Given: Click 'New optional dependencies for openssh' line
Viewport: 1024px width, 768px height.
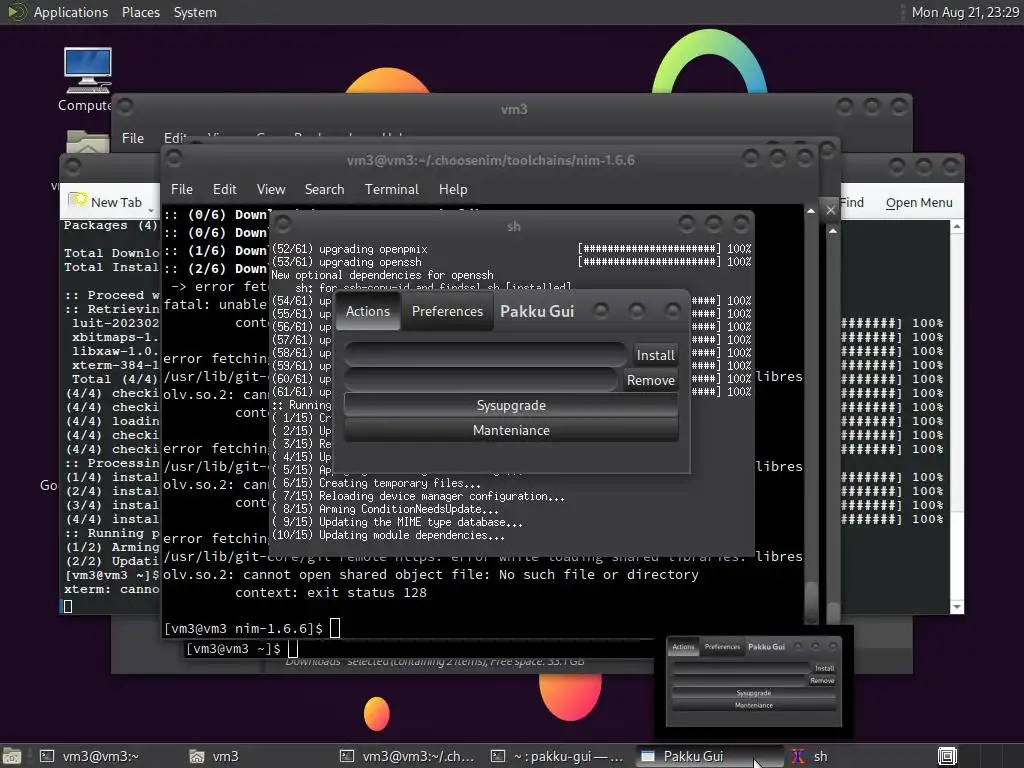Looking at the screenshot, I should pyautogui.click(x=383, y=275).
